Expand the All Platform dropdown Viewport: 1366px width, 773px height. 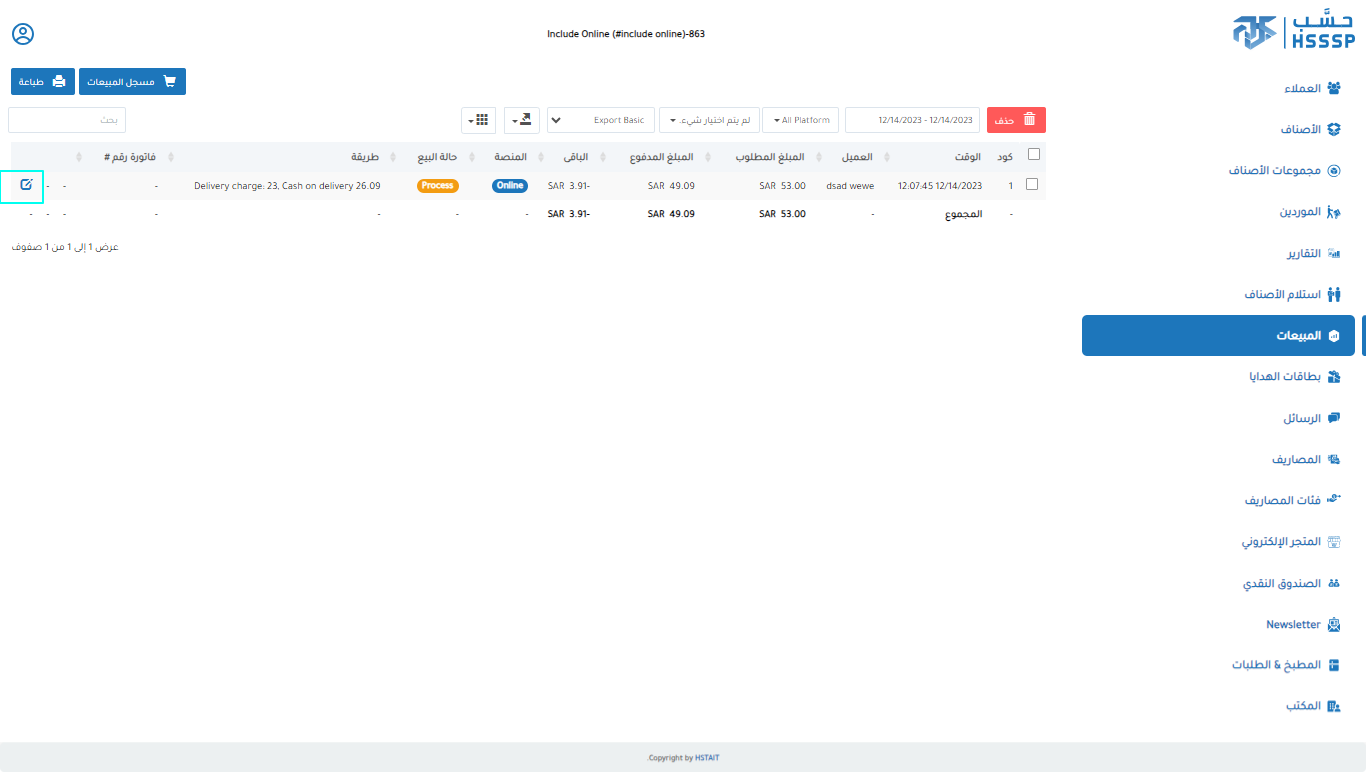click(800, 120)
